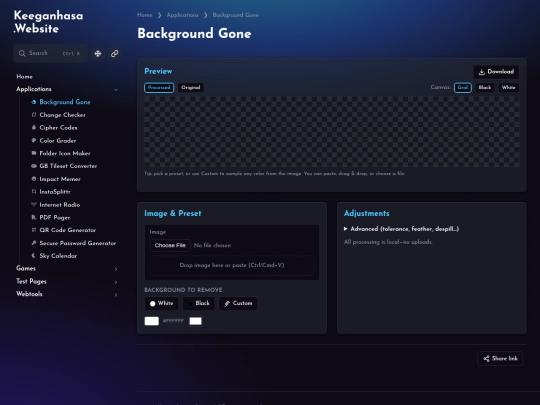
Task: Click the Impact Memer face icon
Action: coord(34,179)
